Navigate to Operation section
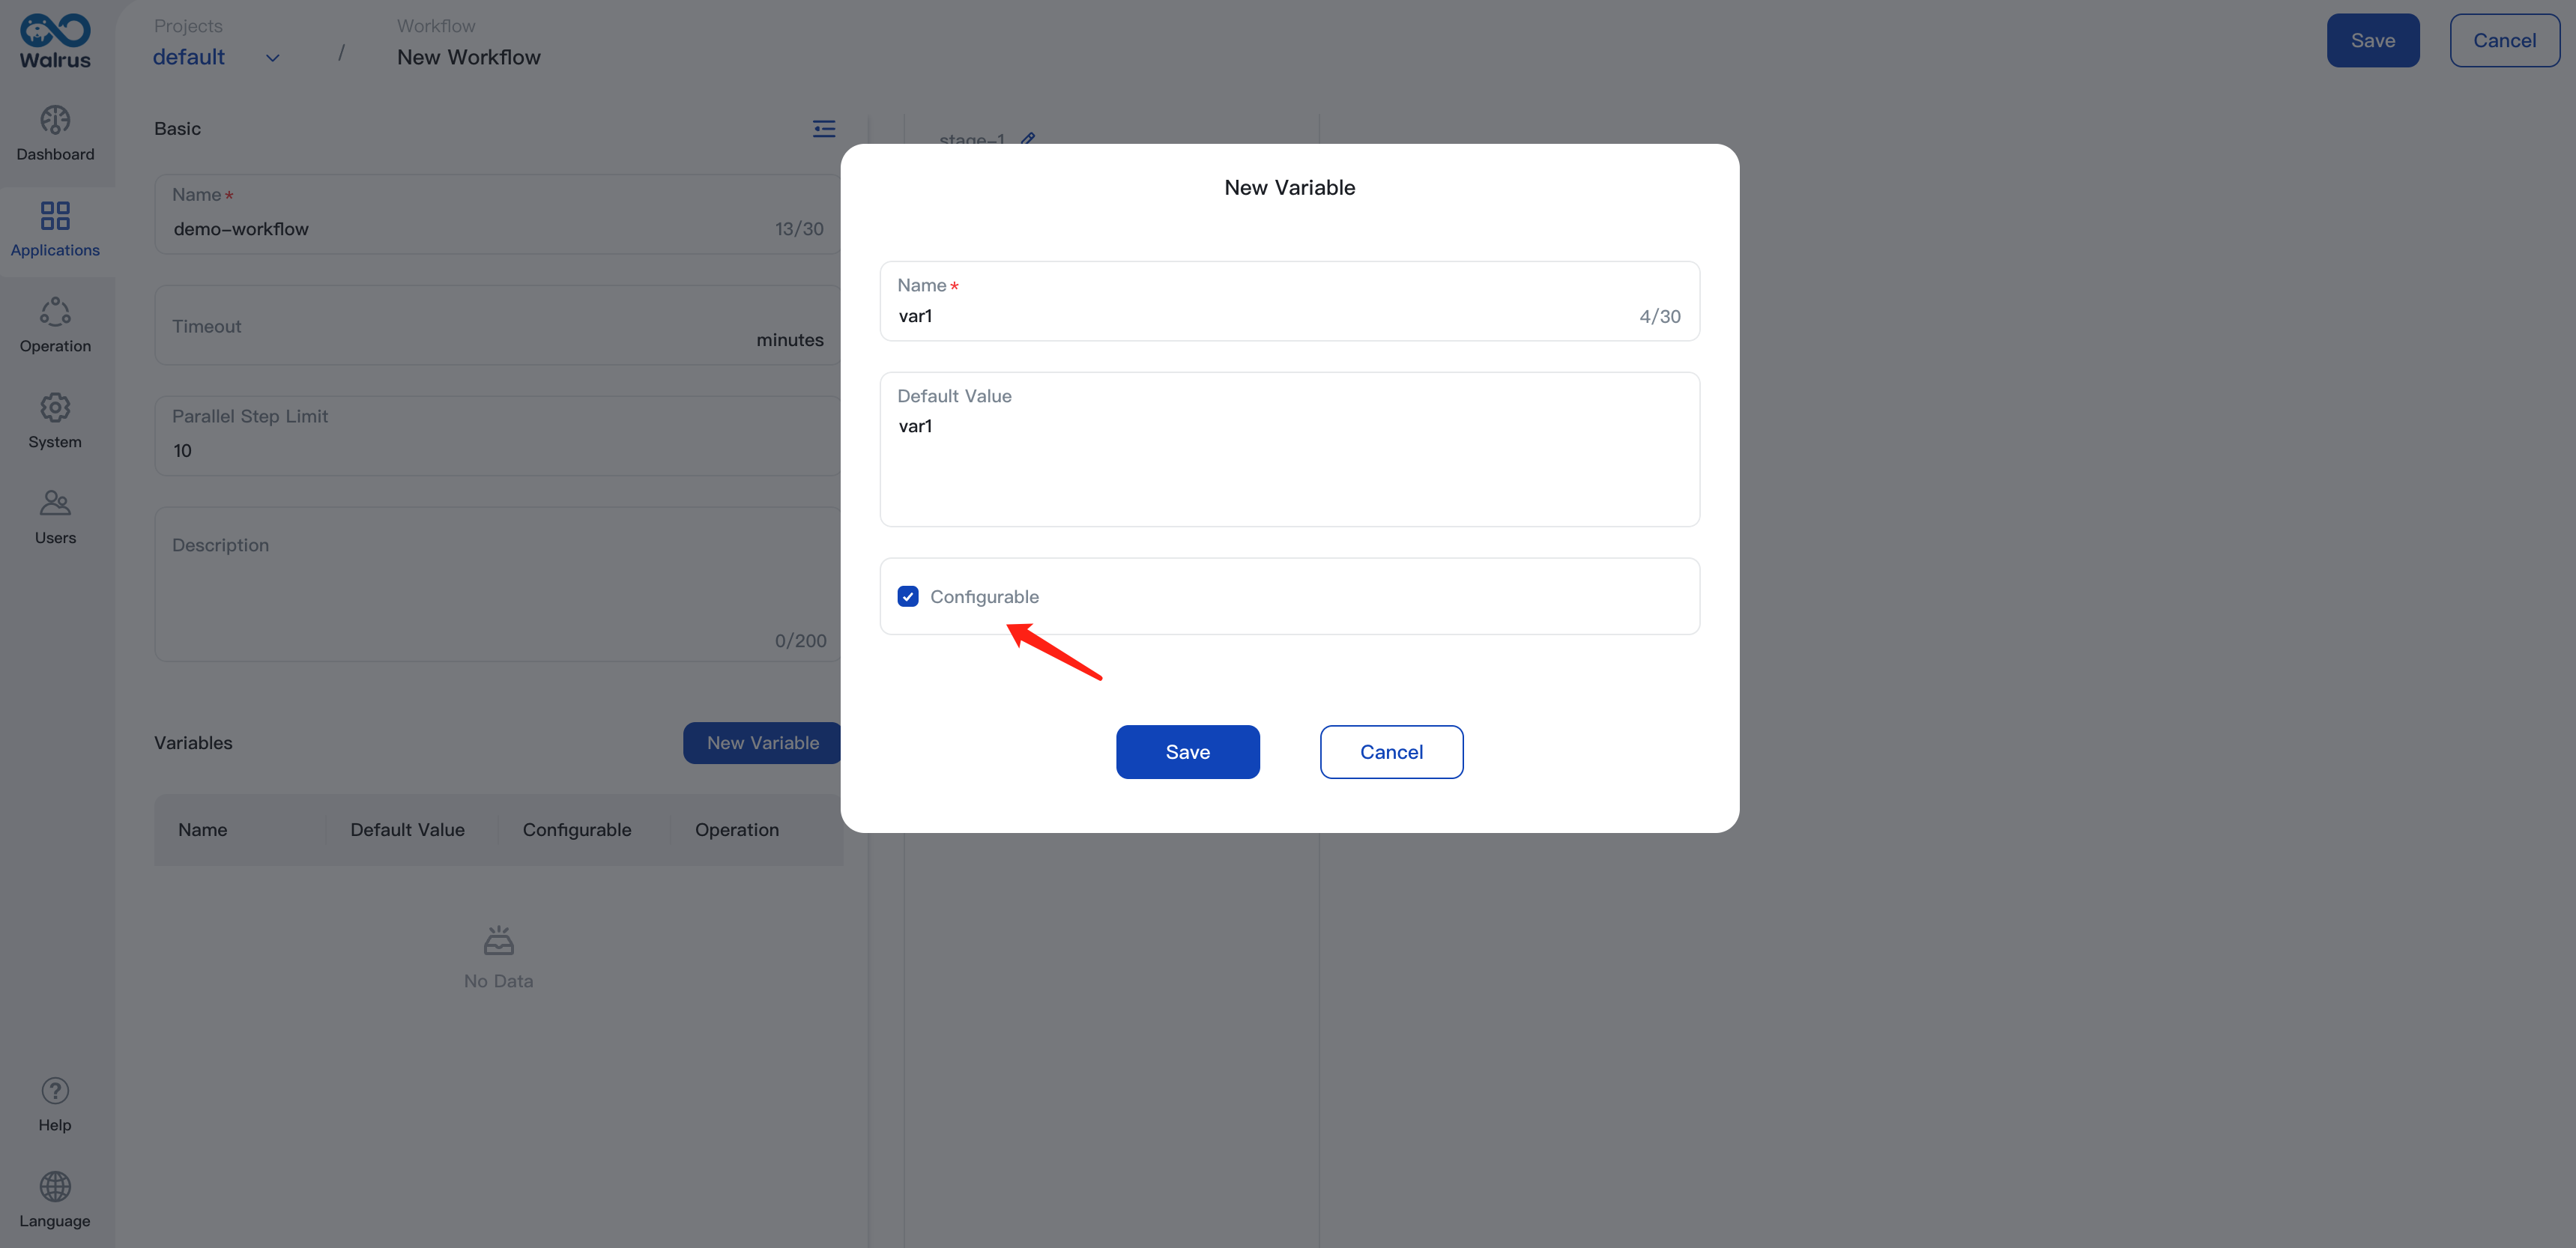The image size is (2576, 1248). [x=54, y=322]
